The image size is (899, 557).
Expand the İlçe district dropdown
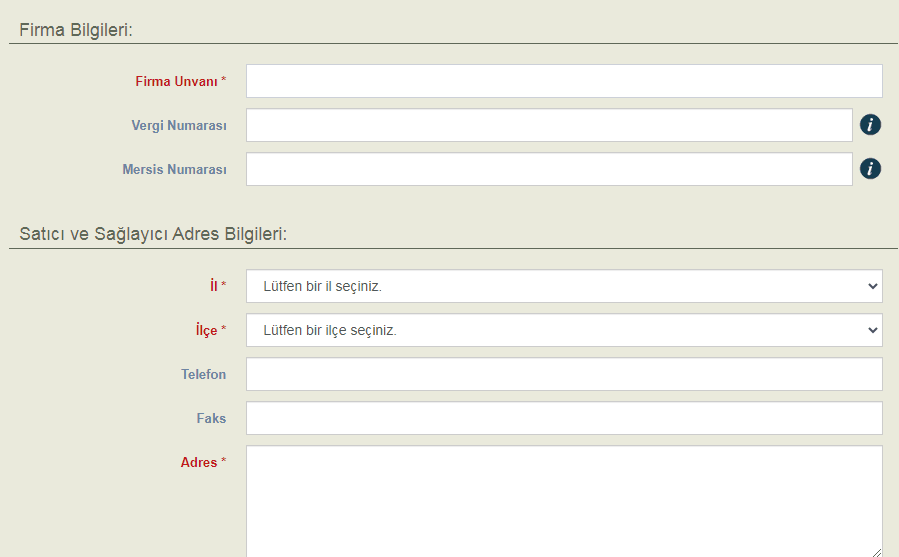(564, 330)
